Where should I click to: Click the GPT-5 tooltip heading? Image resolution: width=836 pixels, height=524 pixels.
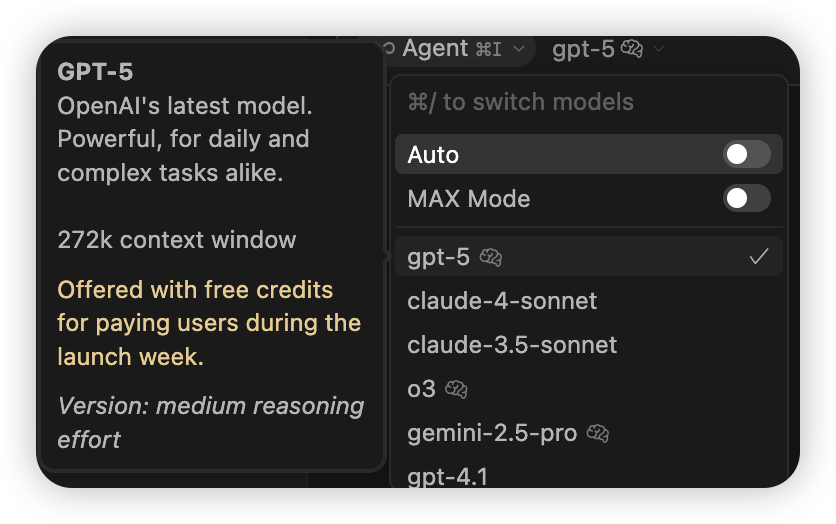point(96,72)
